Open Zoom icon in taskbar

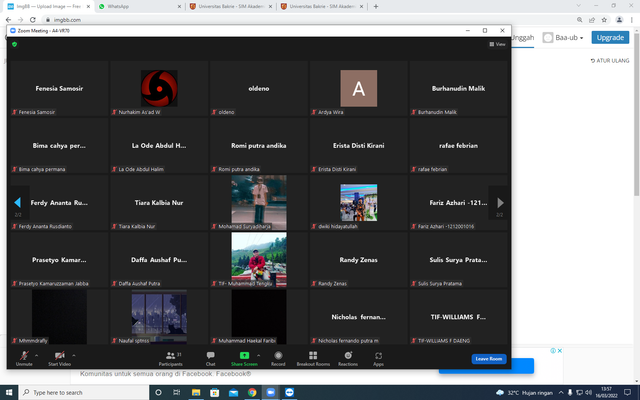point(271,392)
